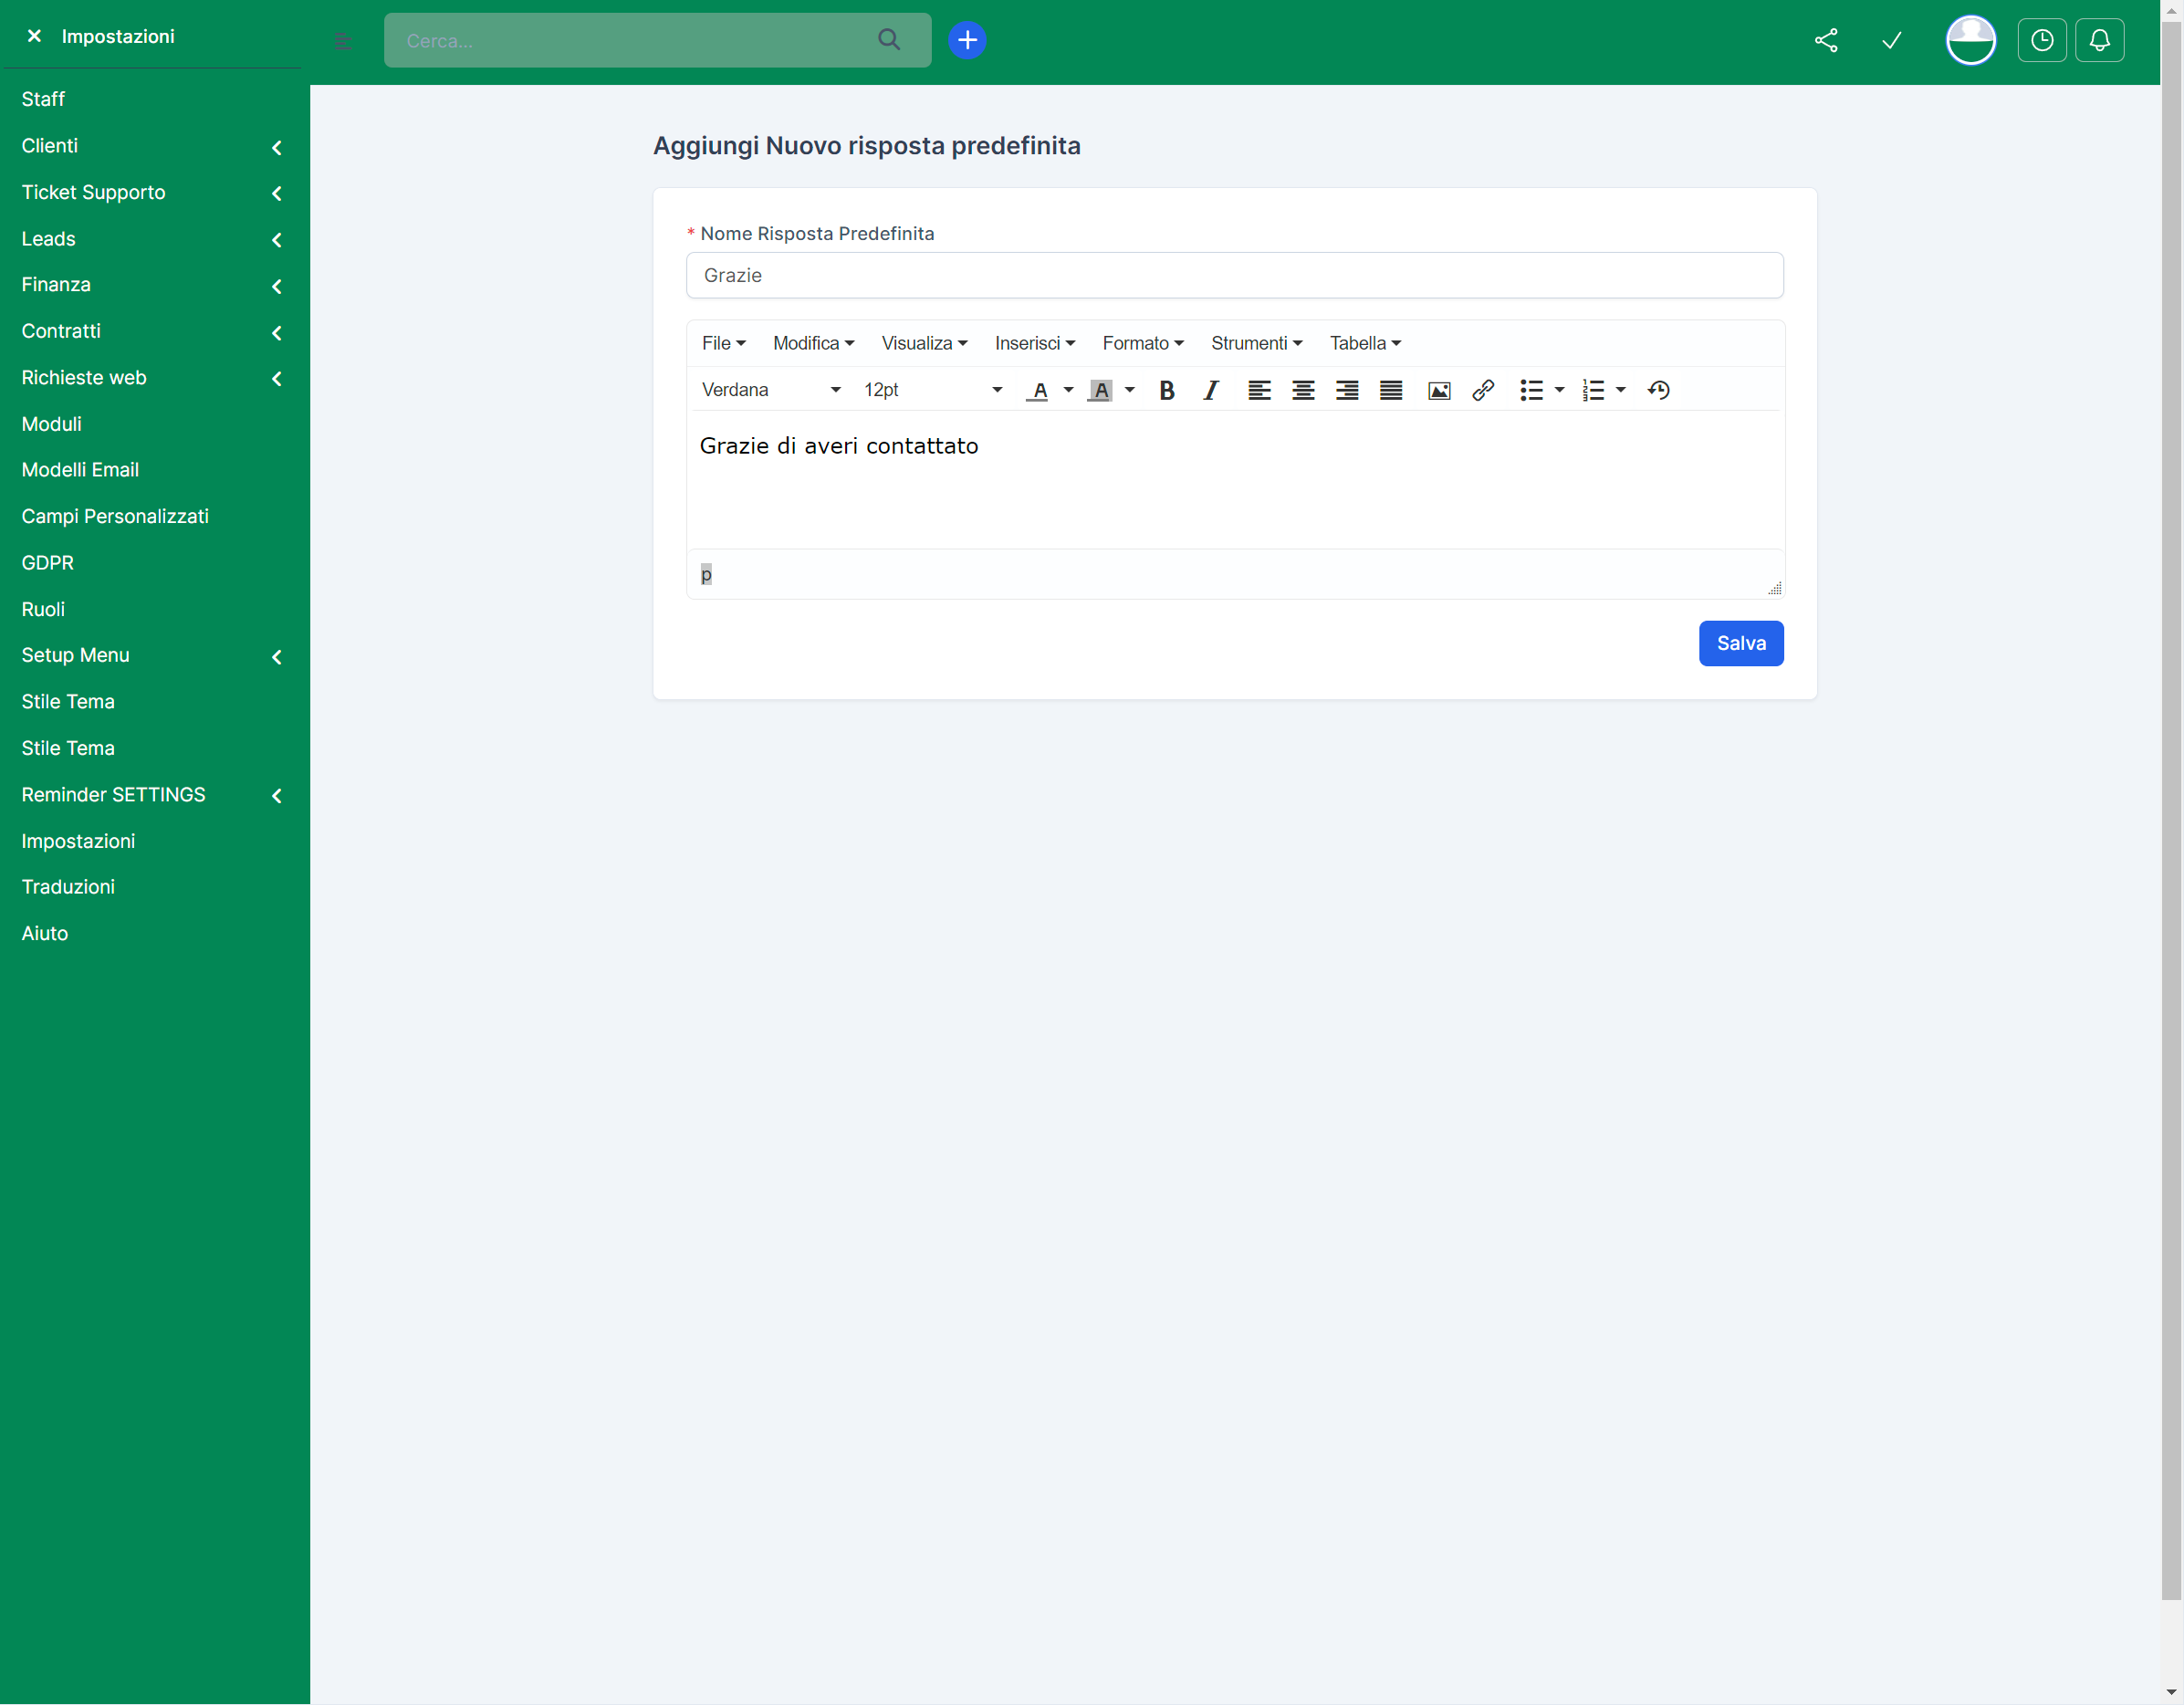The height and width of the screenshot is (1705, 2184).
Task: Justify the paragraph text
Action: [x=1390, y=390]
